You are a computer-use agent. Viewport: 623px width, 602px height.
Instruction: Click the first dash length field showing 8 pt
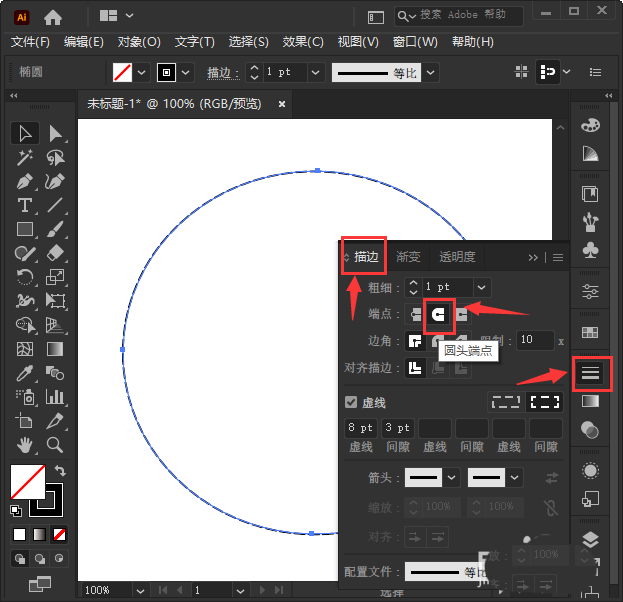pyautogui.click(x=360, y=428)
